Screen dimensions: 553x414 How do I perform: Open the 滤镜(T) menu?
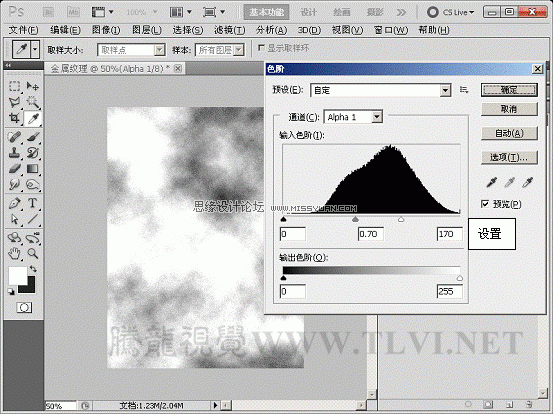coord(229,30)
